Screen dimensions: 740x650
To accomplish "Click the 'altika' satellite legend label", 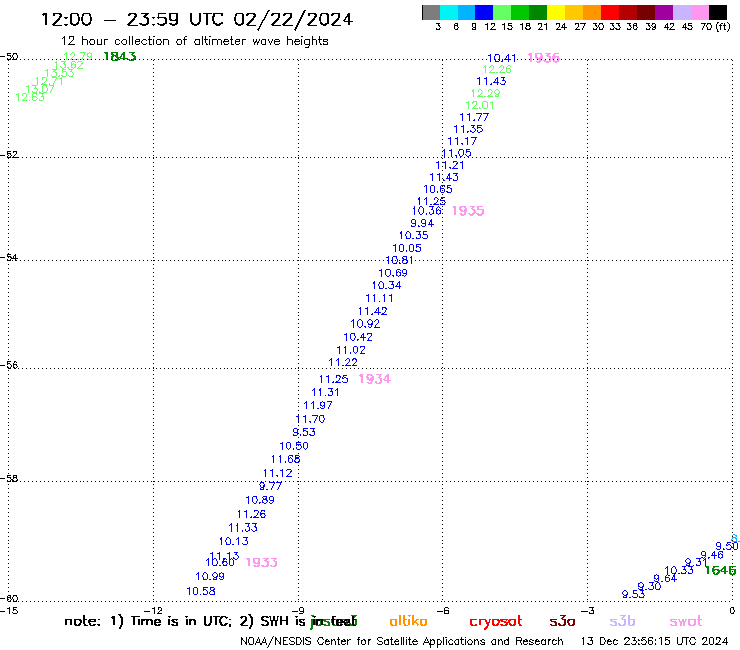I will coord(408,621).
